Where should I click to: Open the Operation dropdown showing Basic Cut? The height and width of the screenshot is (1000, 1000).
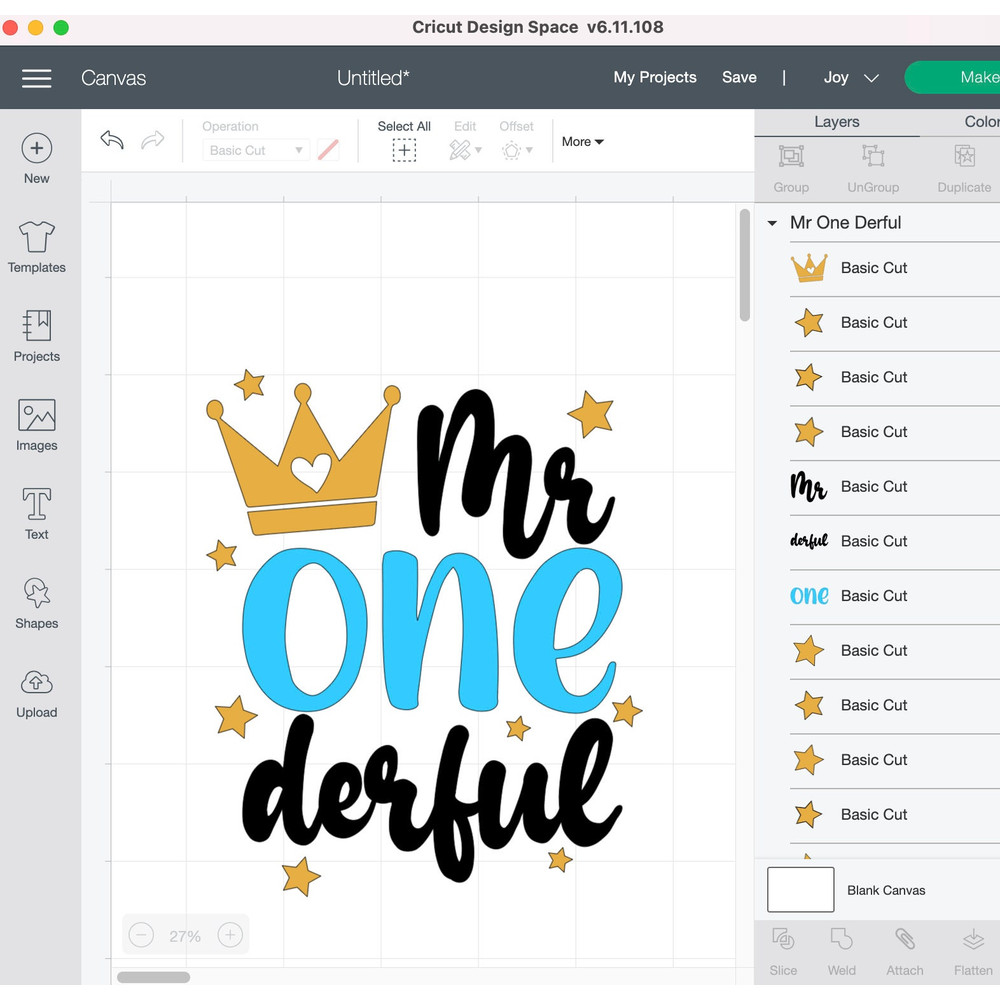click(x=255, y=149)
